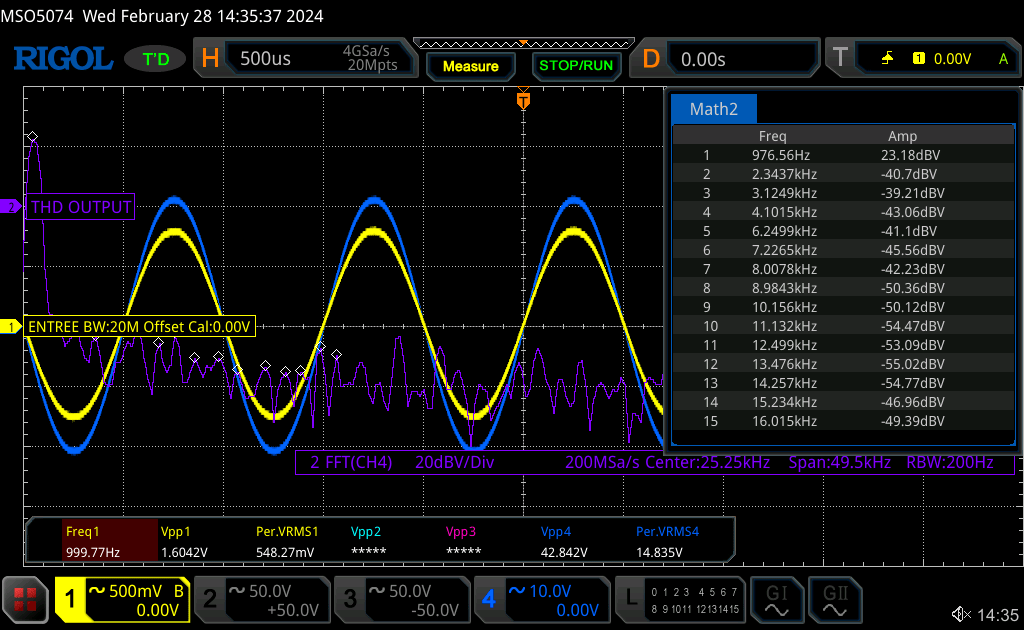Open the trigger T label
The height and width of the screenshot is (630, 1024).
(840, 57)
